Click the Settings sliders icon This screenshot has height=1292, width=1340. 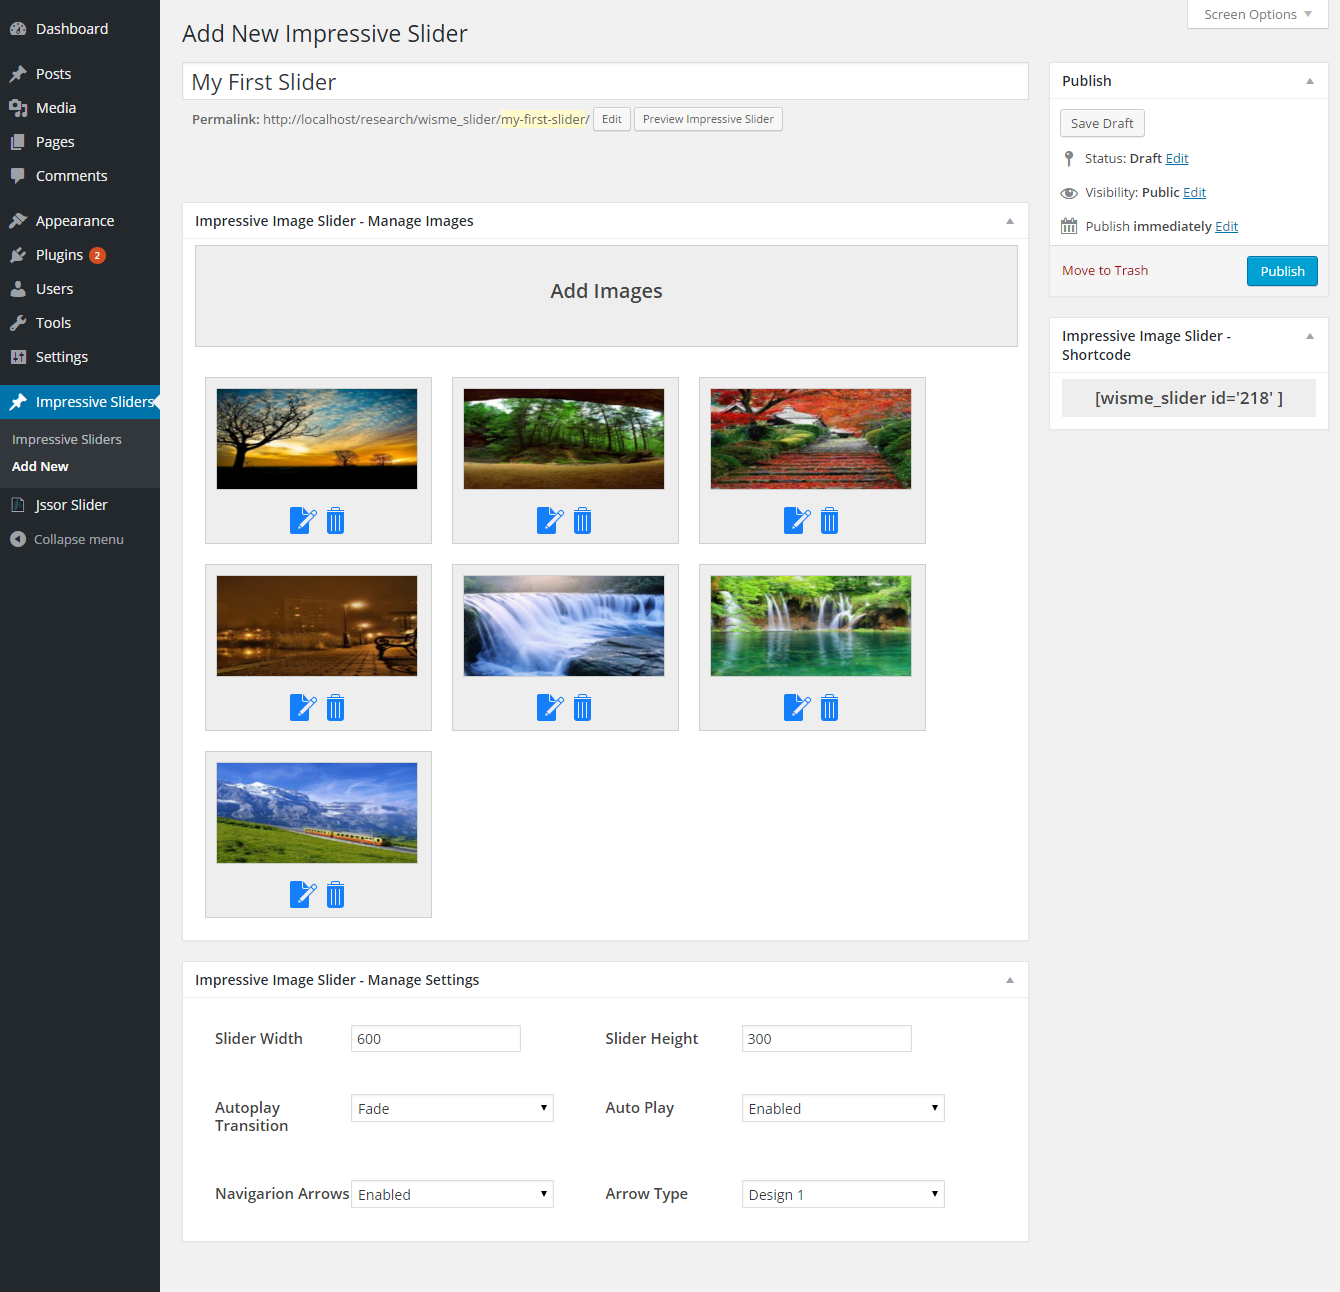point(18,357)
